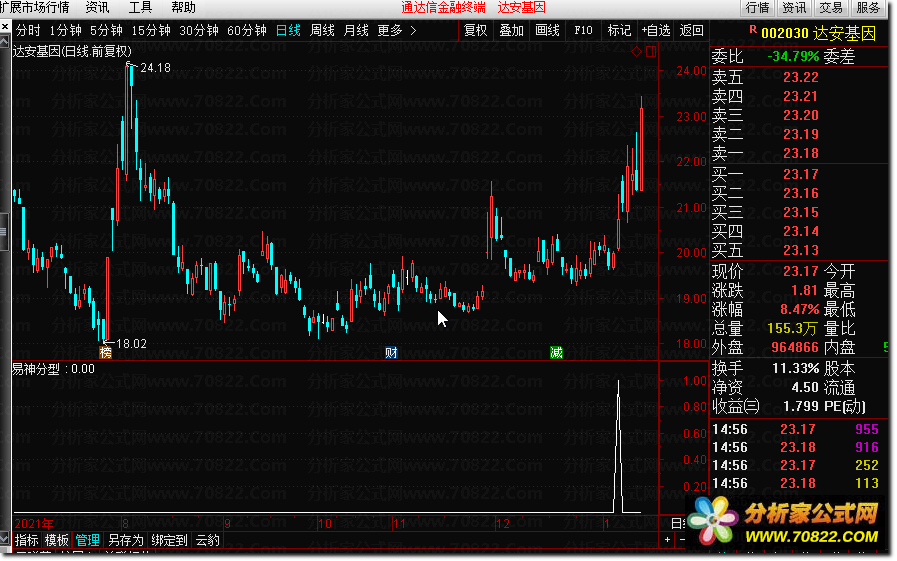Click the 资讯 button at top right
This screenshot has width=897, height=561.
point(794,7)
